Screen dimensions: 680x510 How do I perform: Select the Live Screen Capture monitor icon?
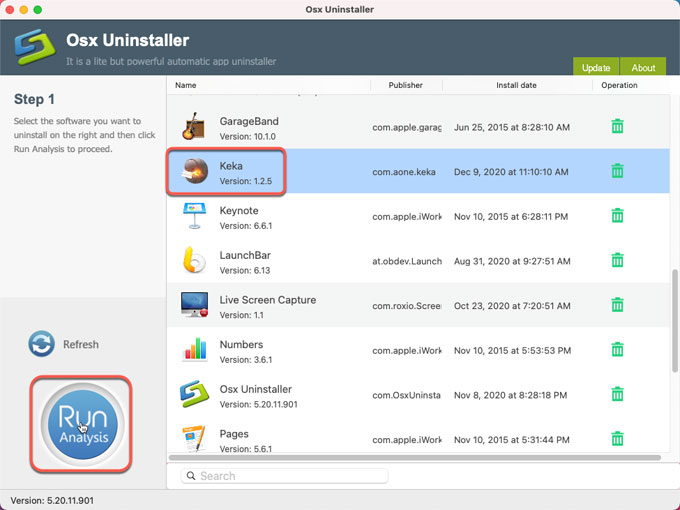point(194,304)
